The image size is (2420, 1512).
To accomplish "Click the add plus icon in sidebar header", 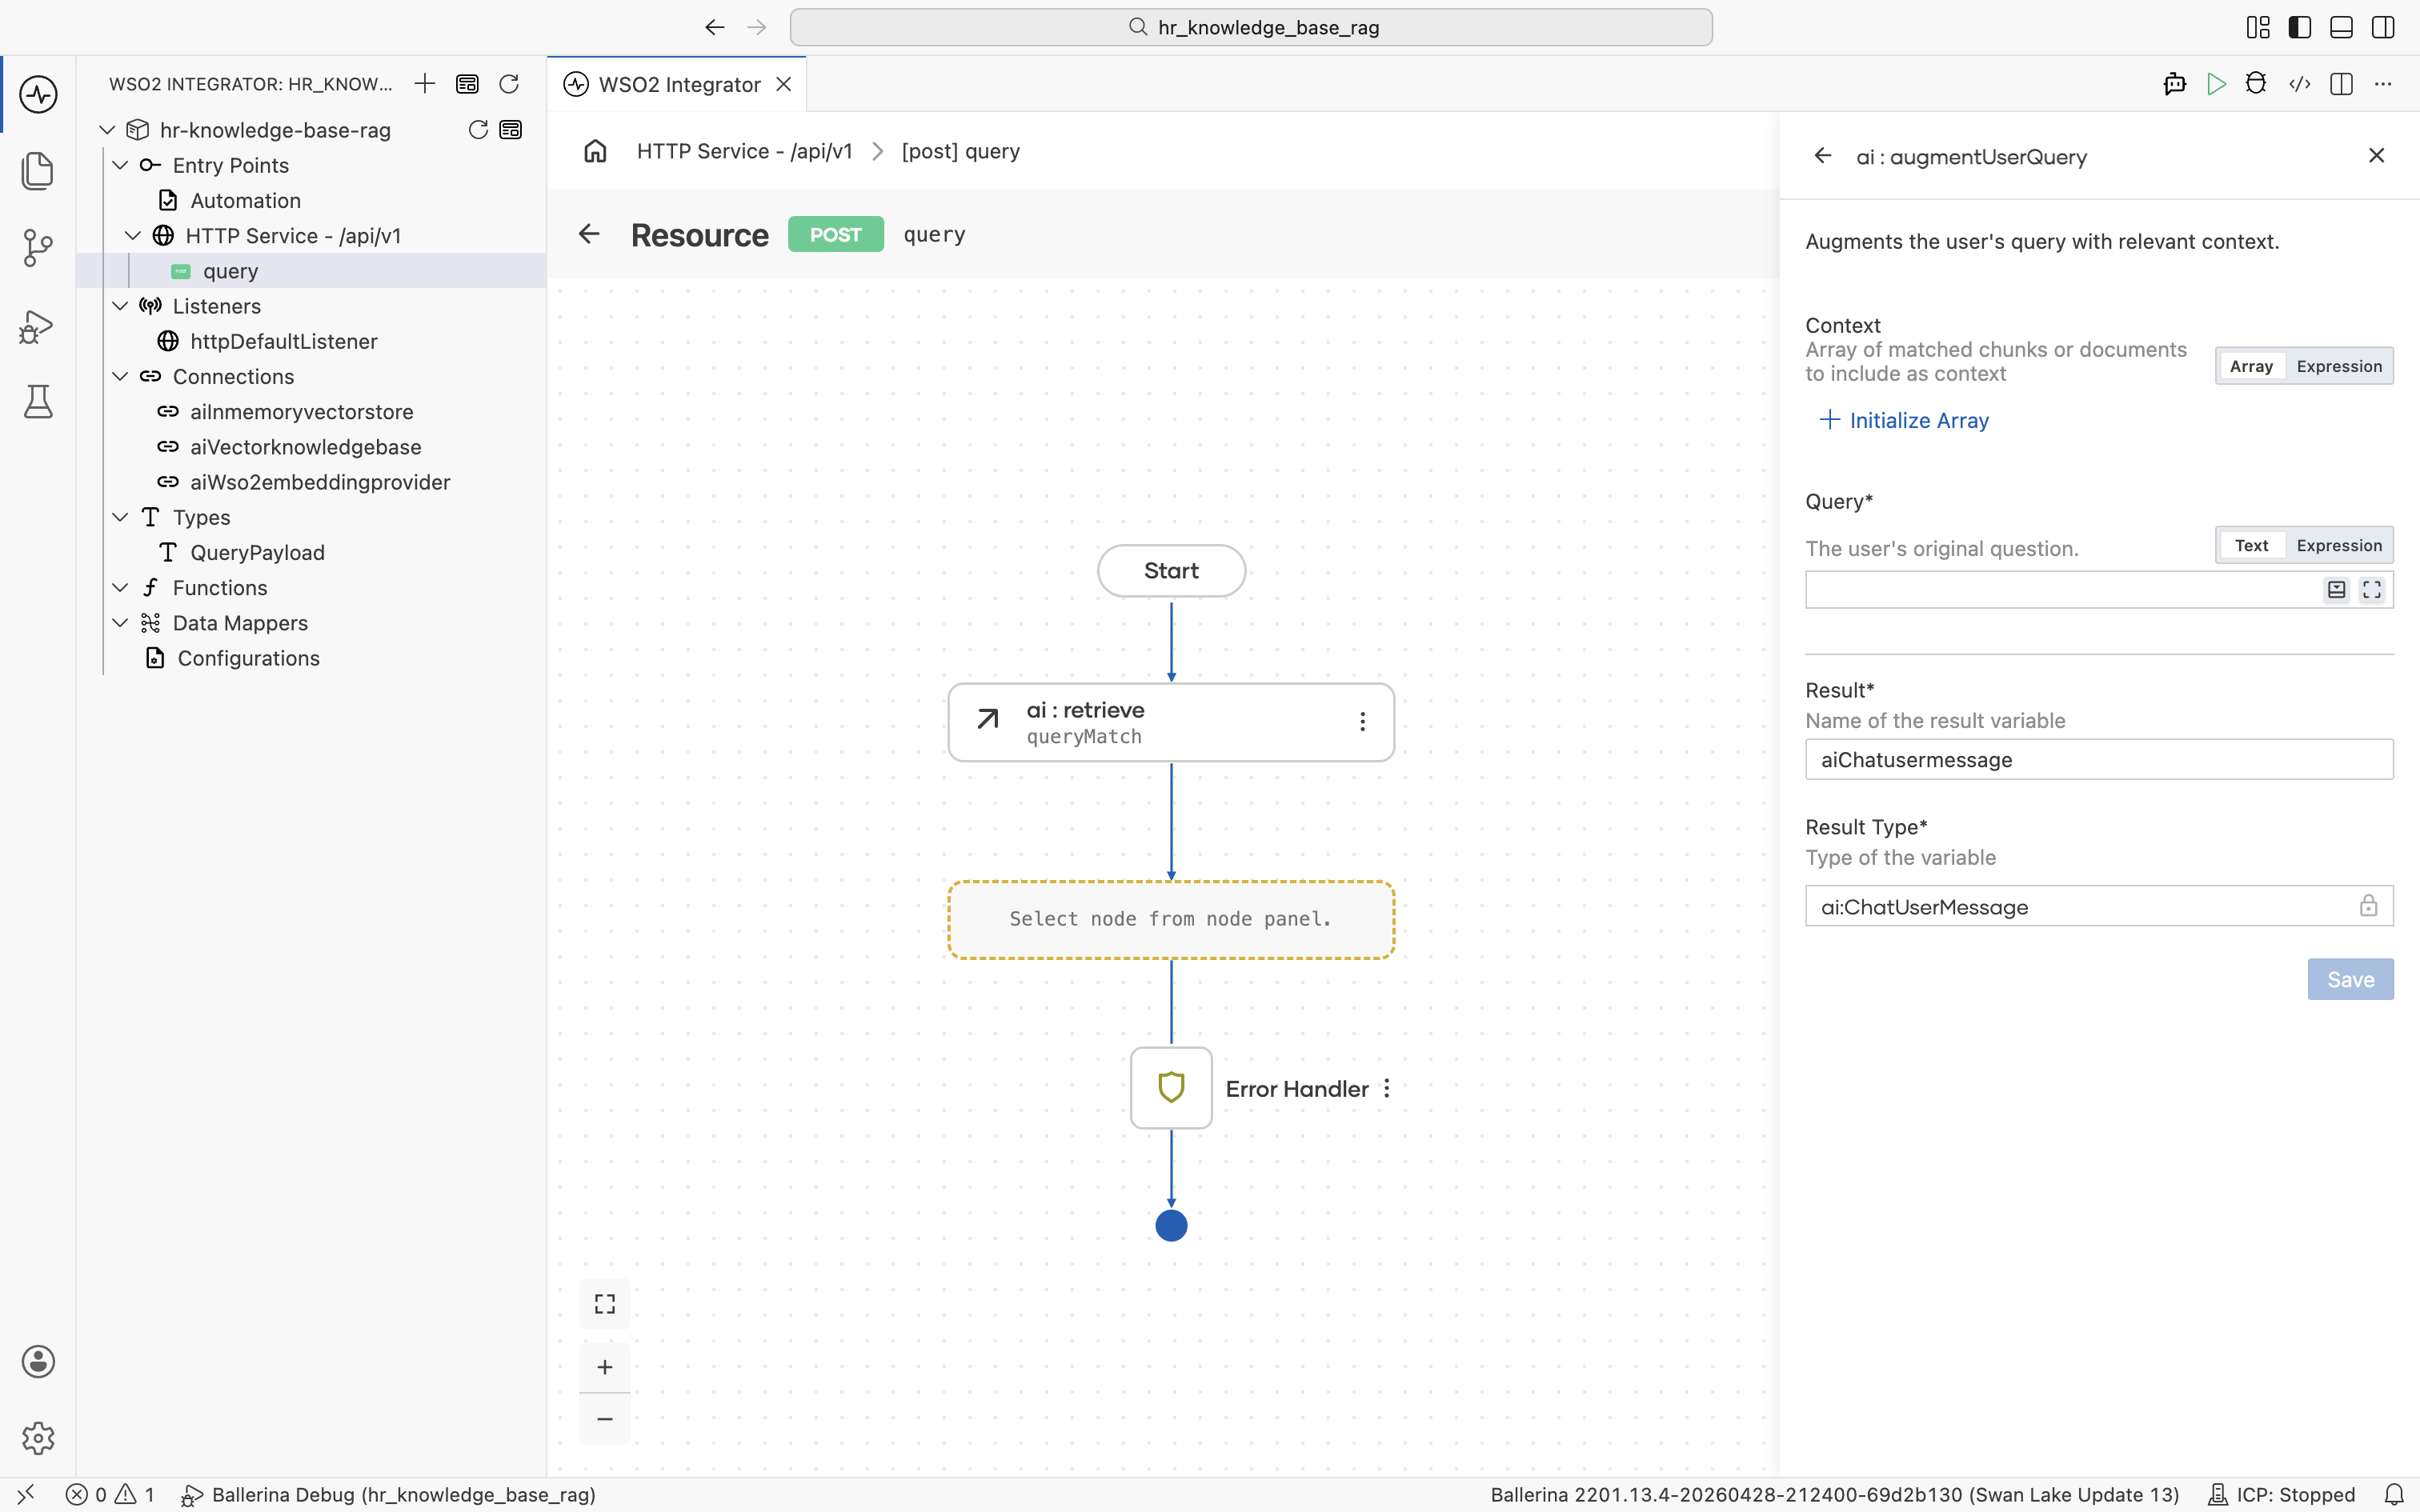I will [425, 84].
